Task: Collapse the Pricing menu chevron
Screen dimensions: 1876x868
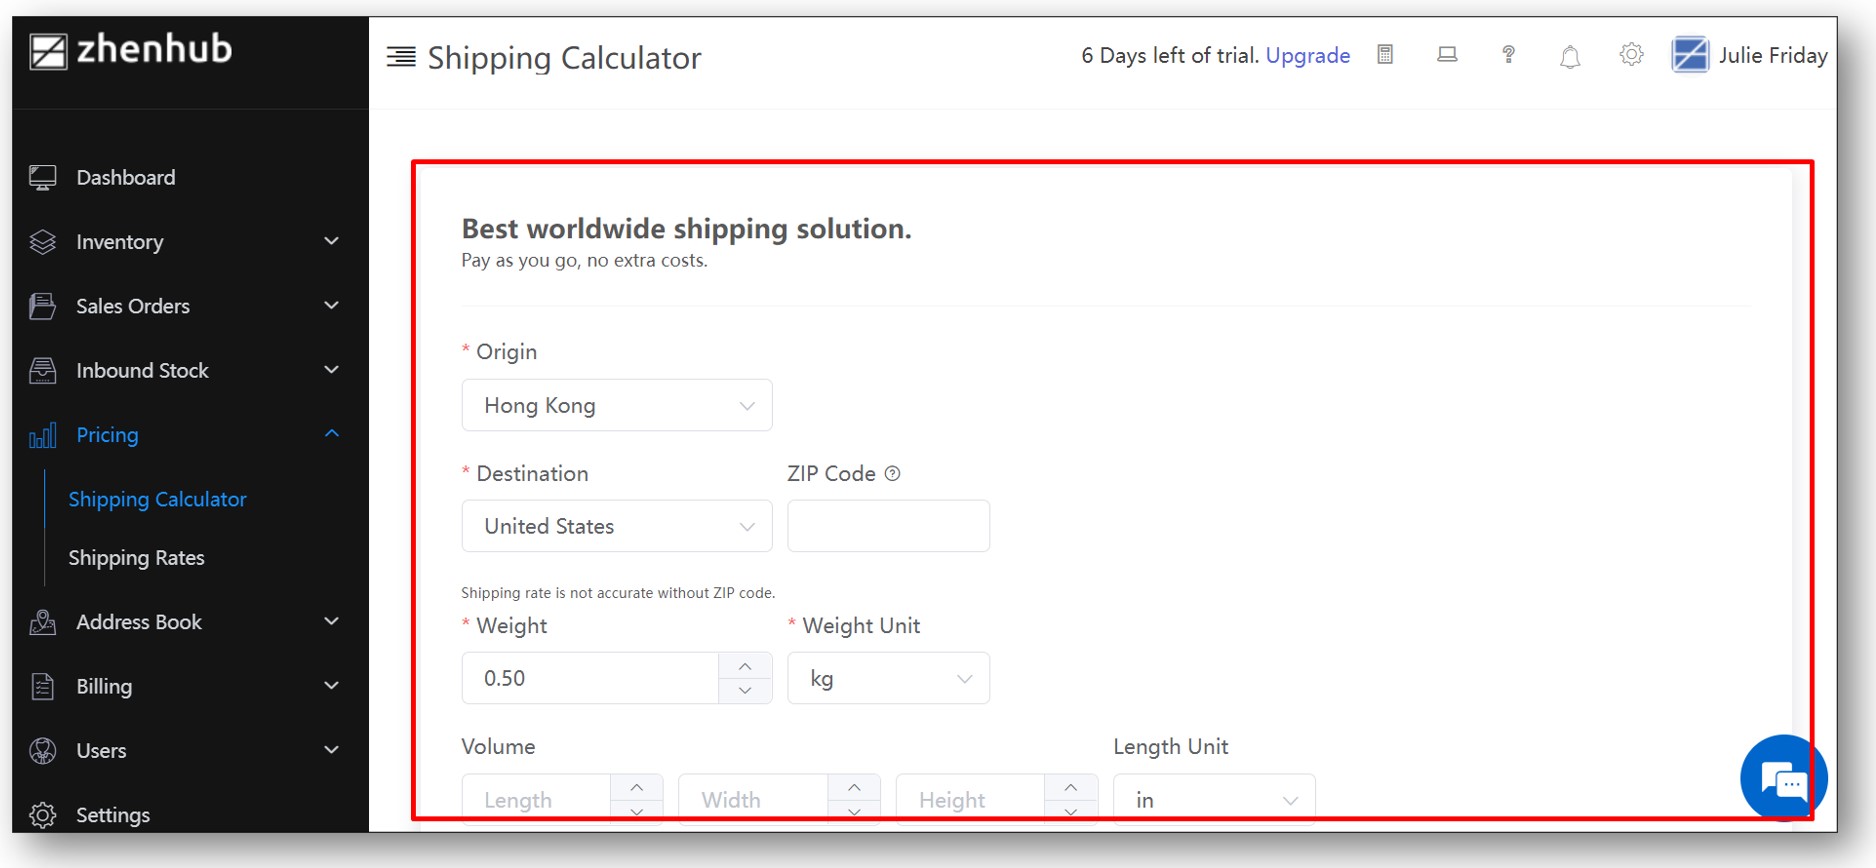Action: point(332,433)
